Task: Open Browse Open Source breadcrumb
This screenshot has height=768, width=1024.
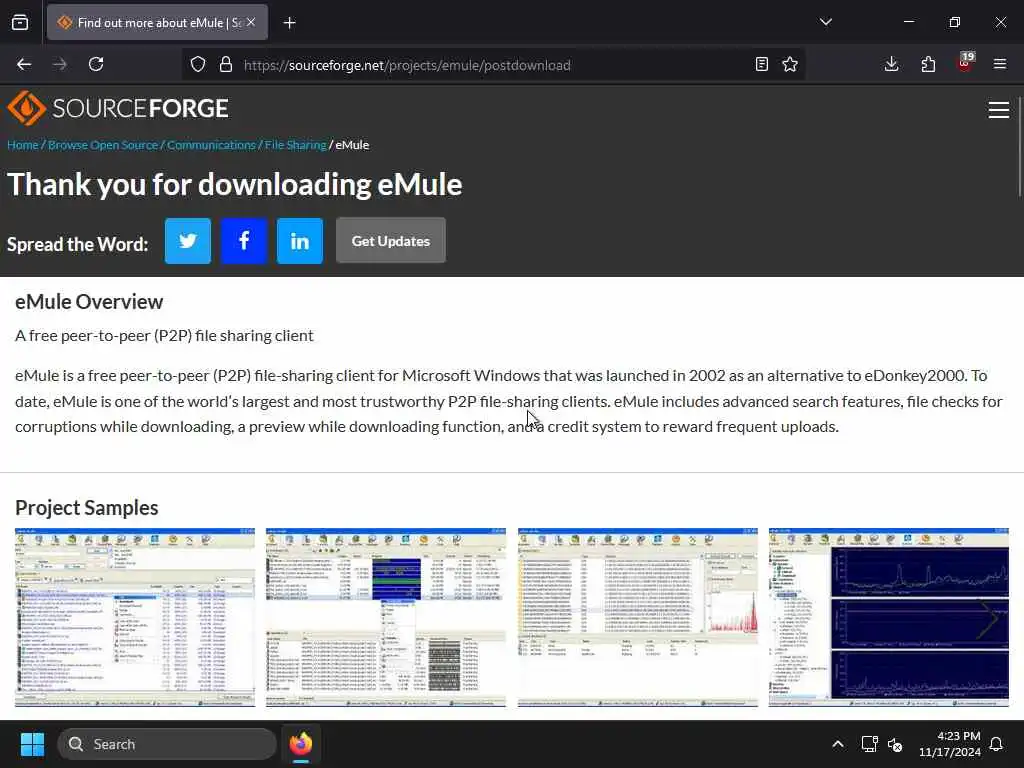Action: [103, 145]
